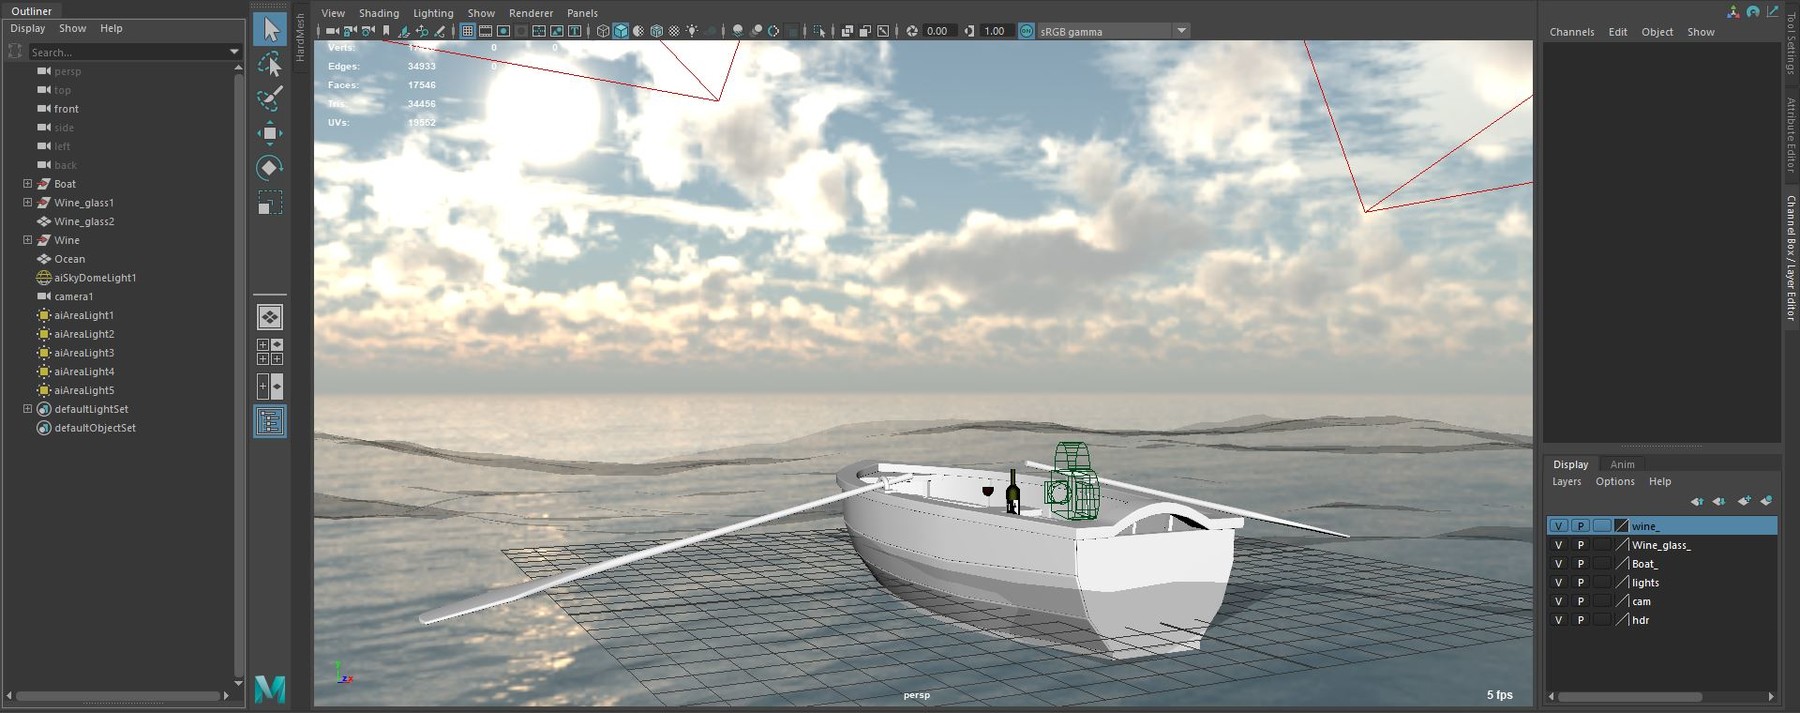This screenshot has width=1800, height=713.
Task: Toggle visibility of Boat_ layer
Action: coord(1558,564)
